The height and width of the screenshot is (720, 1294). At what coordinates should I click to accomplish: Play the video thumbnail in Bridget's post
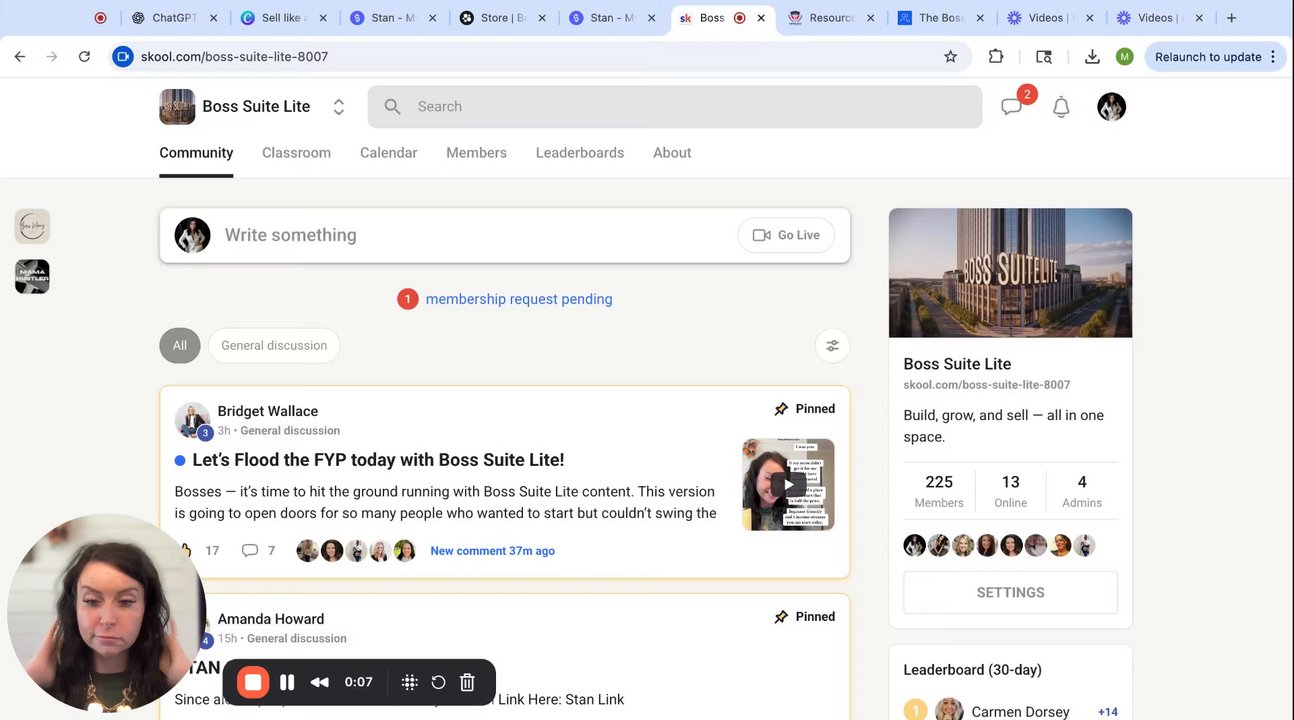point(788,484)
